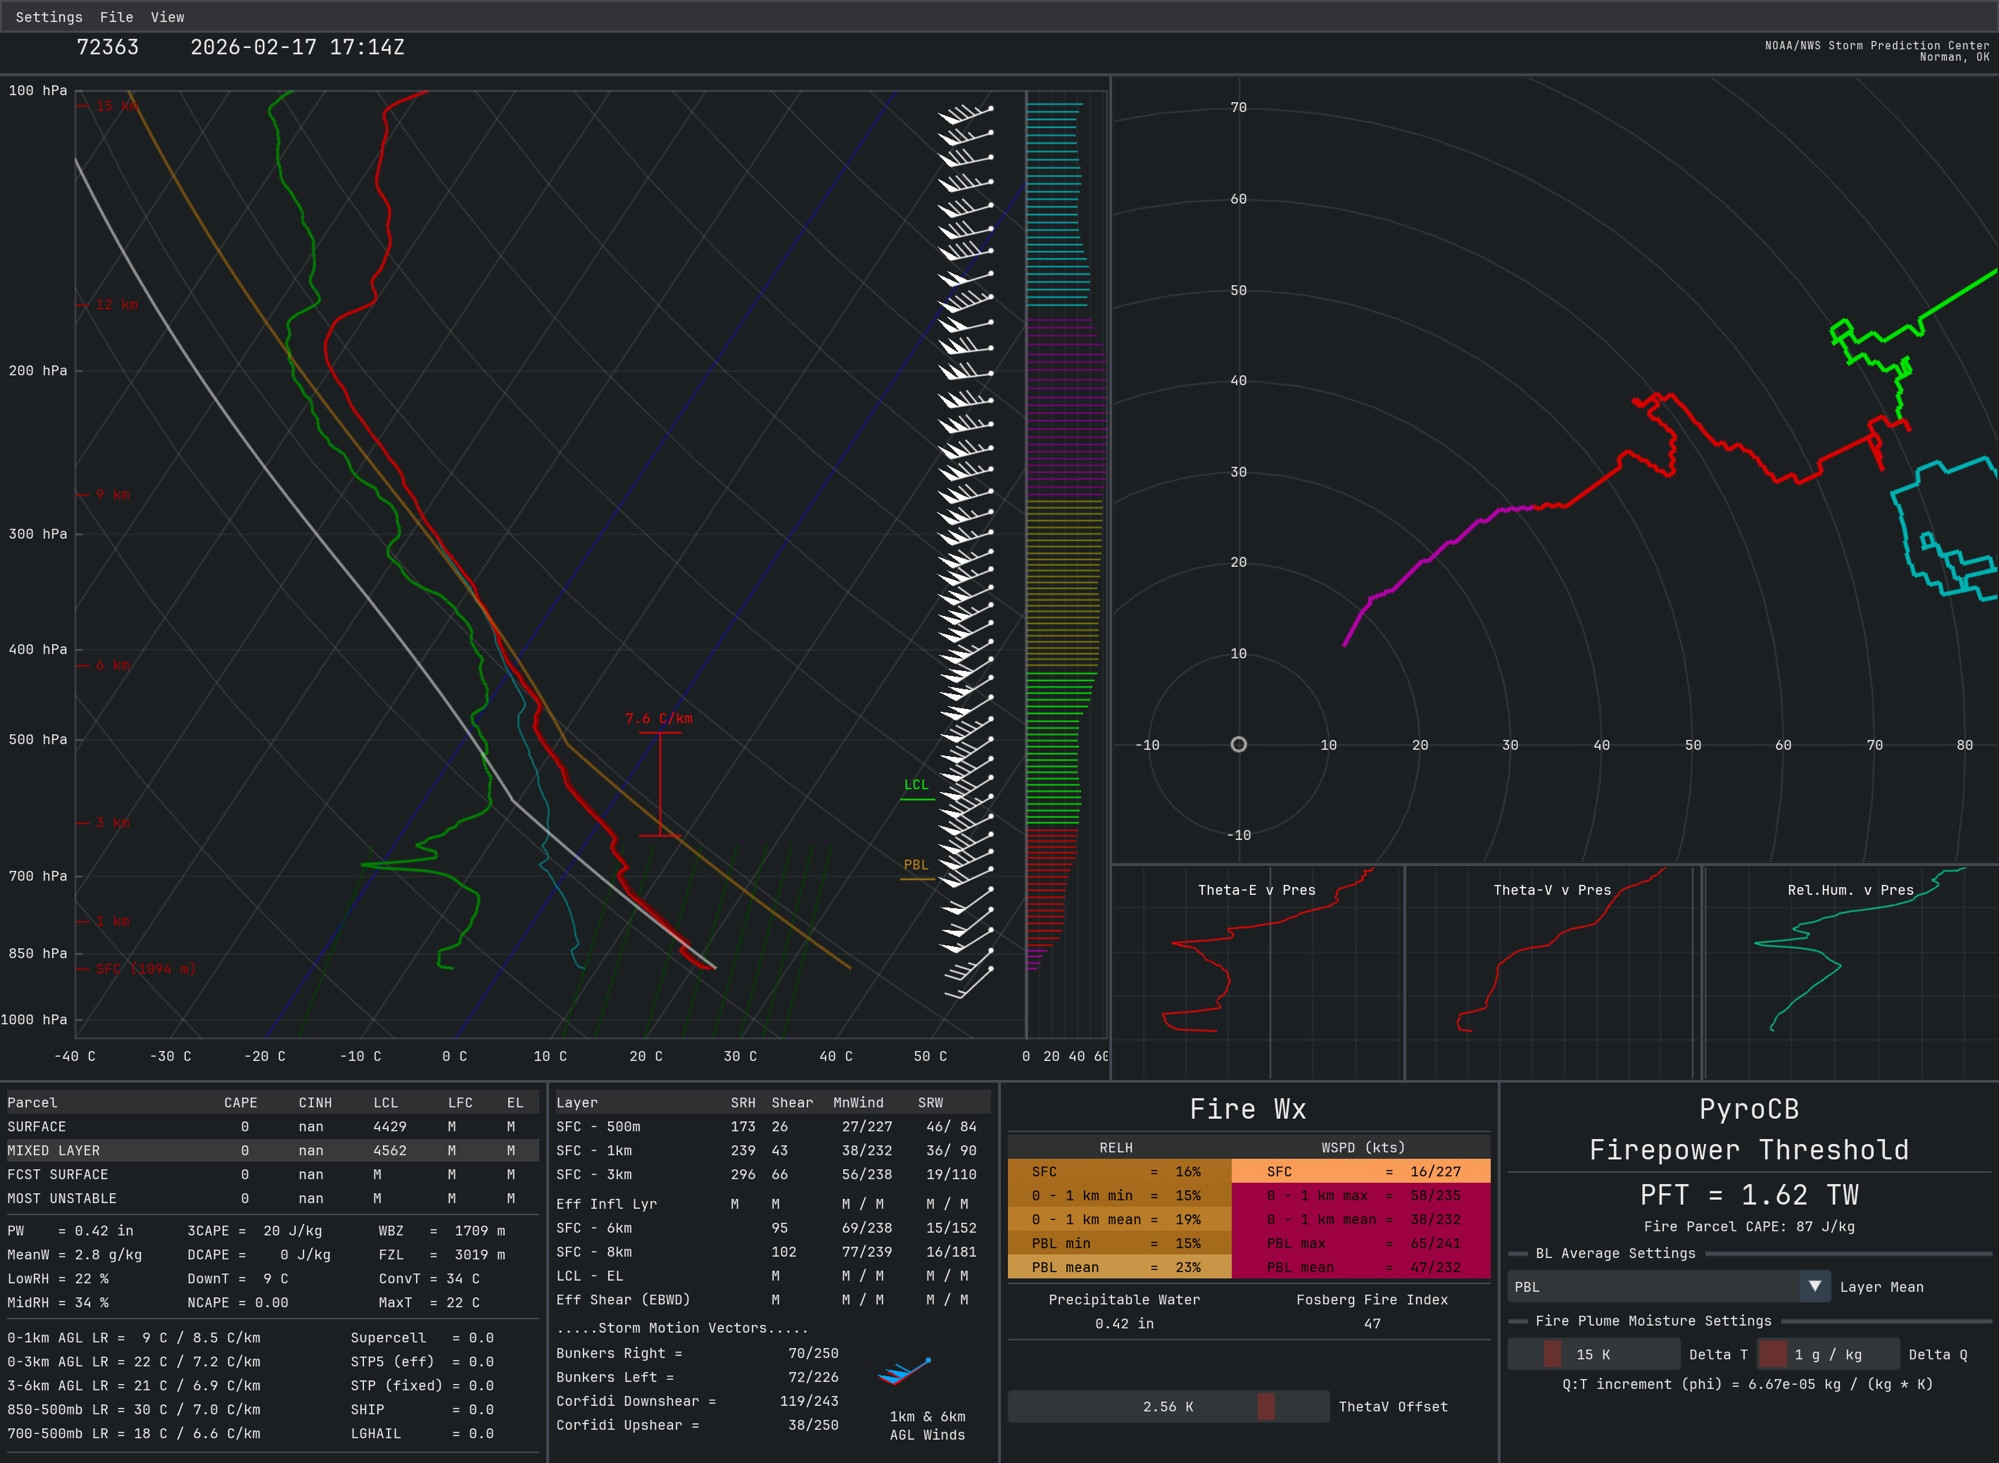Expand the PBL layer mean dropdown arrow
1999x1463 pixels.
click(x=1814, y=1286)
